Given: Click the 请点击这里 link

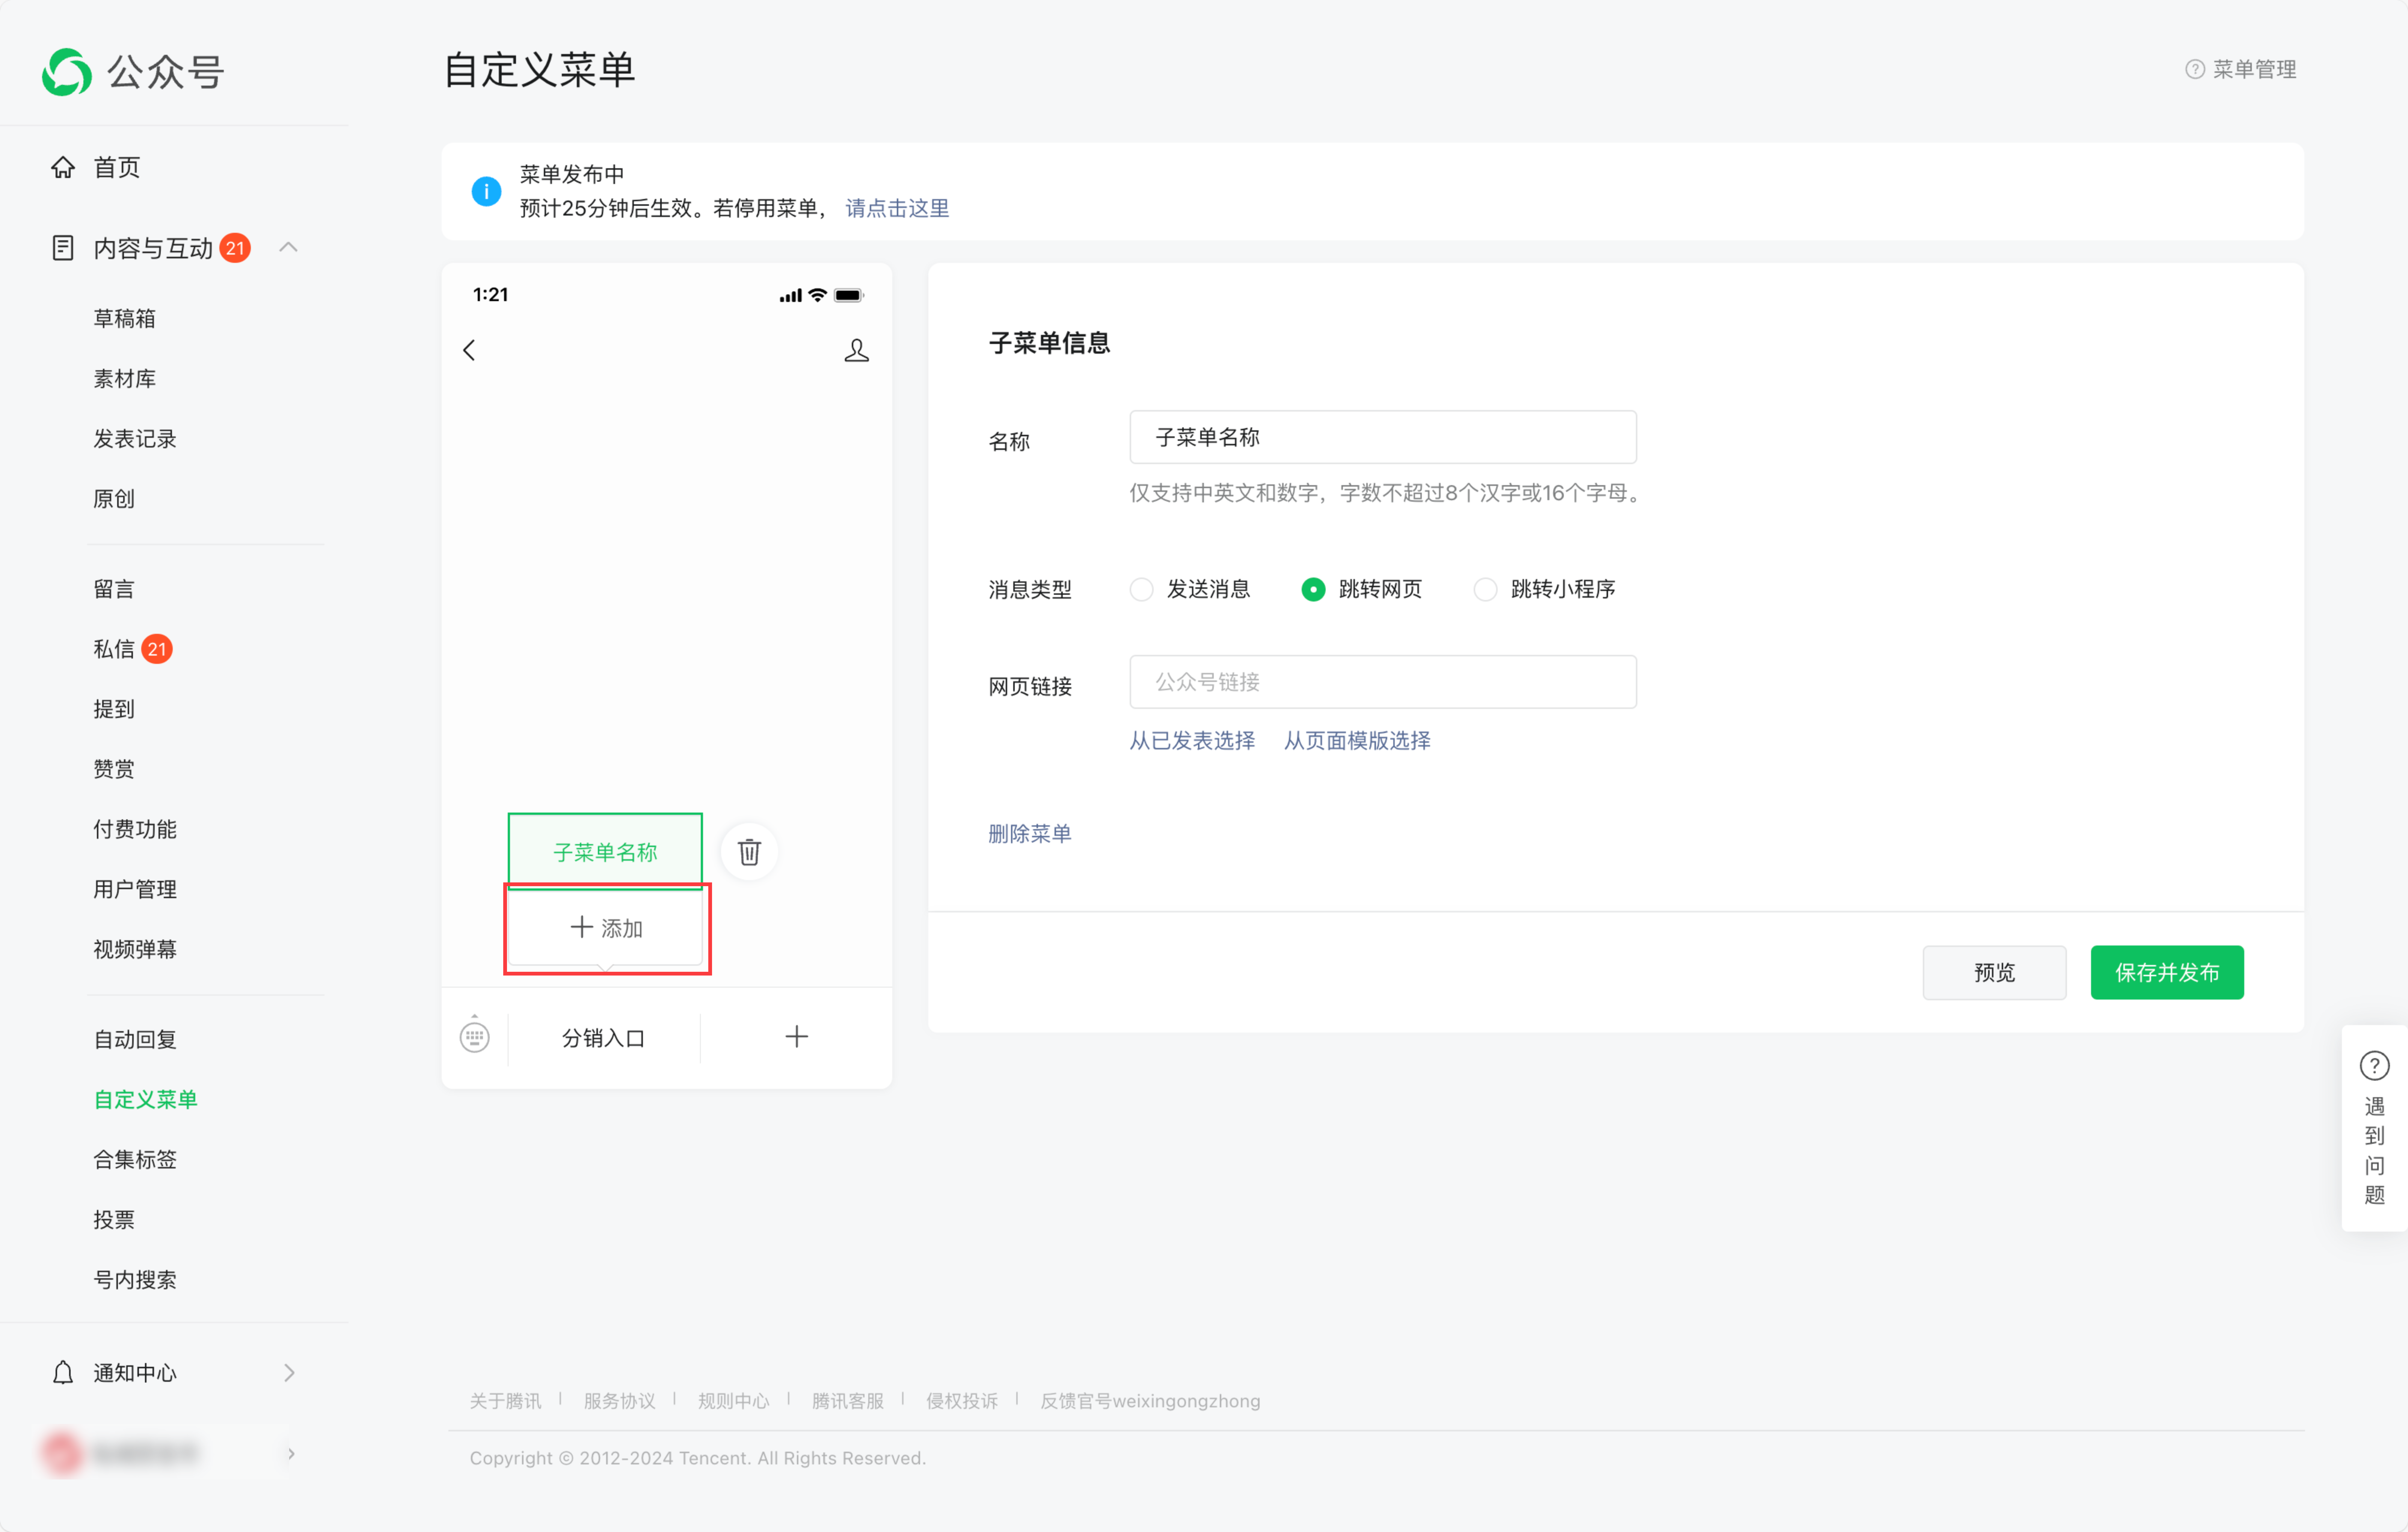Looking at the screenshot, I should [x=897, y=208].
